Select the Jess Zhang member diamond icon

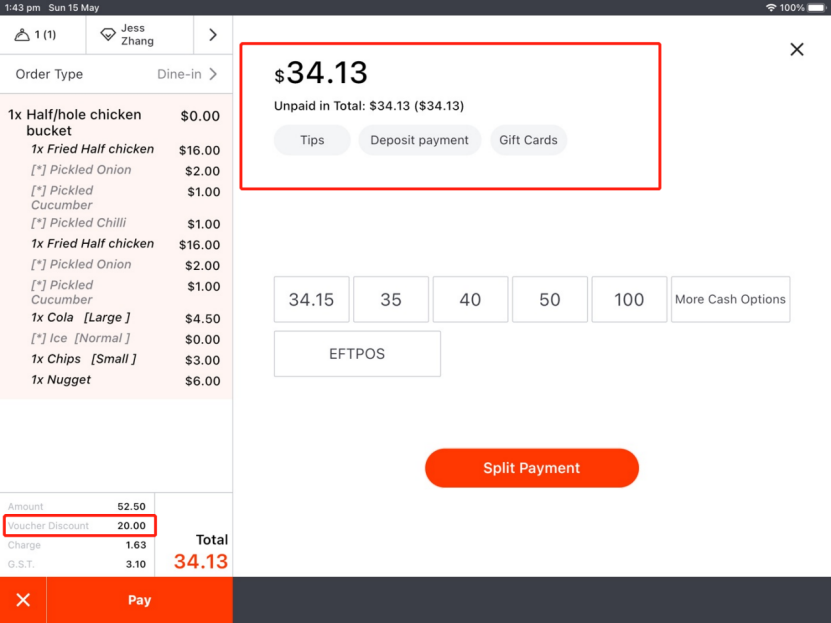click(108, 35)
